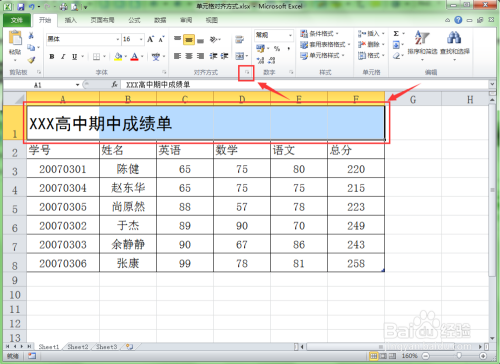The height and width of the screenshot is (364, 500).
Task: Click the zoom slider handle
Action: tap(459, 356)
